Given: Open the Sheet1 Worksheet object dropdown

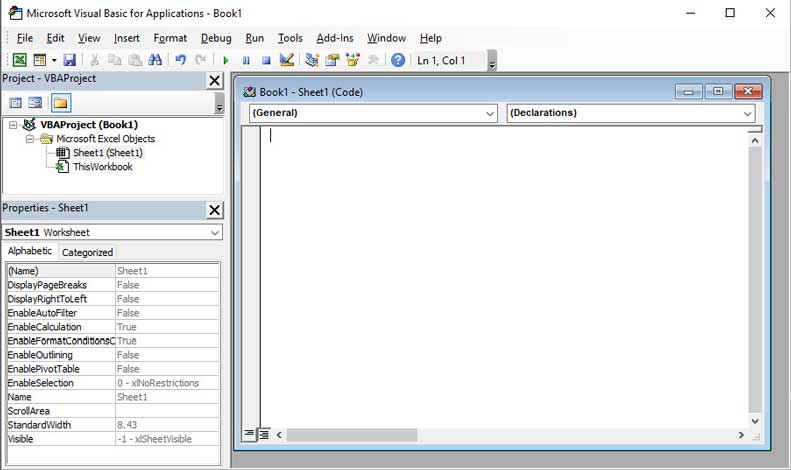Looking at the screenshot, I should (214, 232).
